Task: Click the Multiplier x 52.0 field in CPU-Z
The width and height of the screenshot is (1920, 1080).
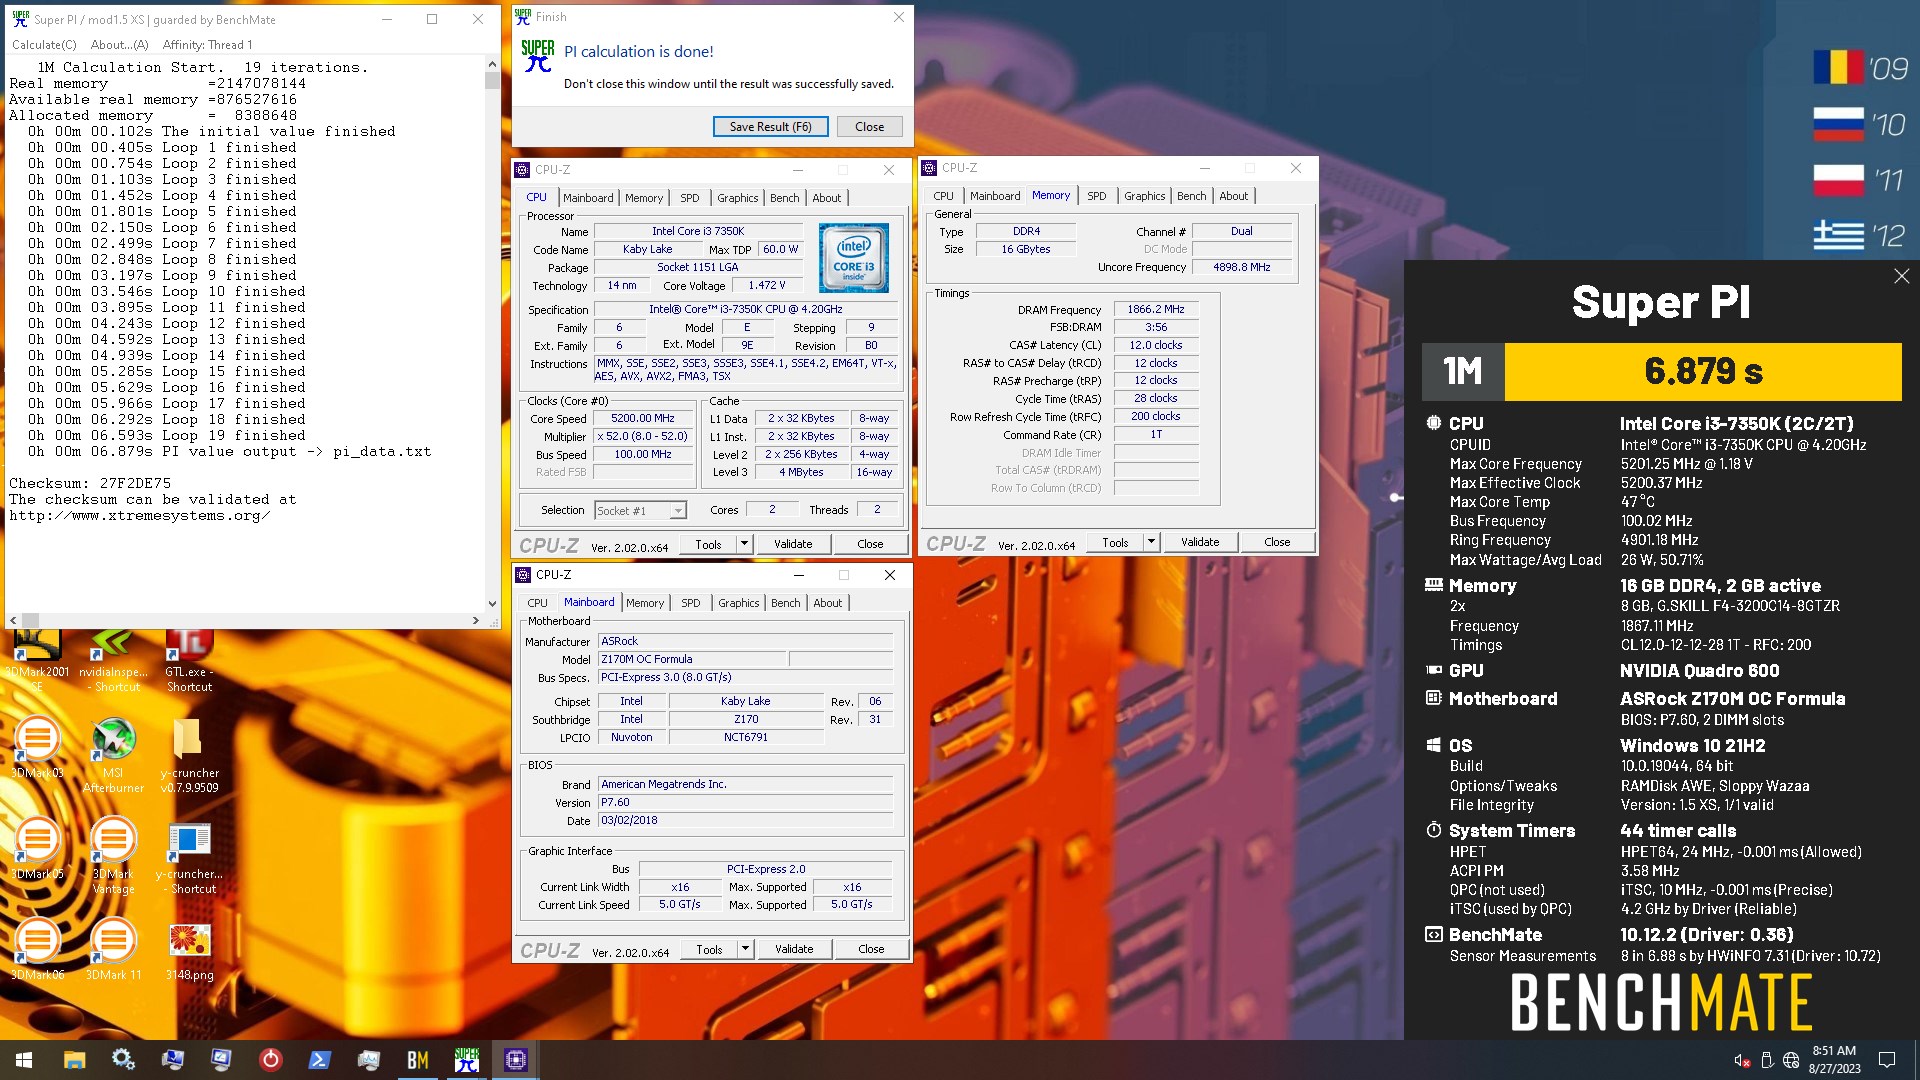Action: click(643, 437)
